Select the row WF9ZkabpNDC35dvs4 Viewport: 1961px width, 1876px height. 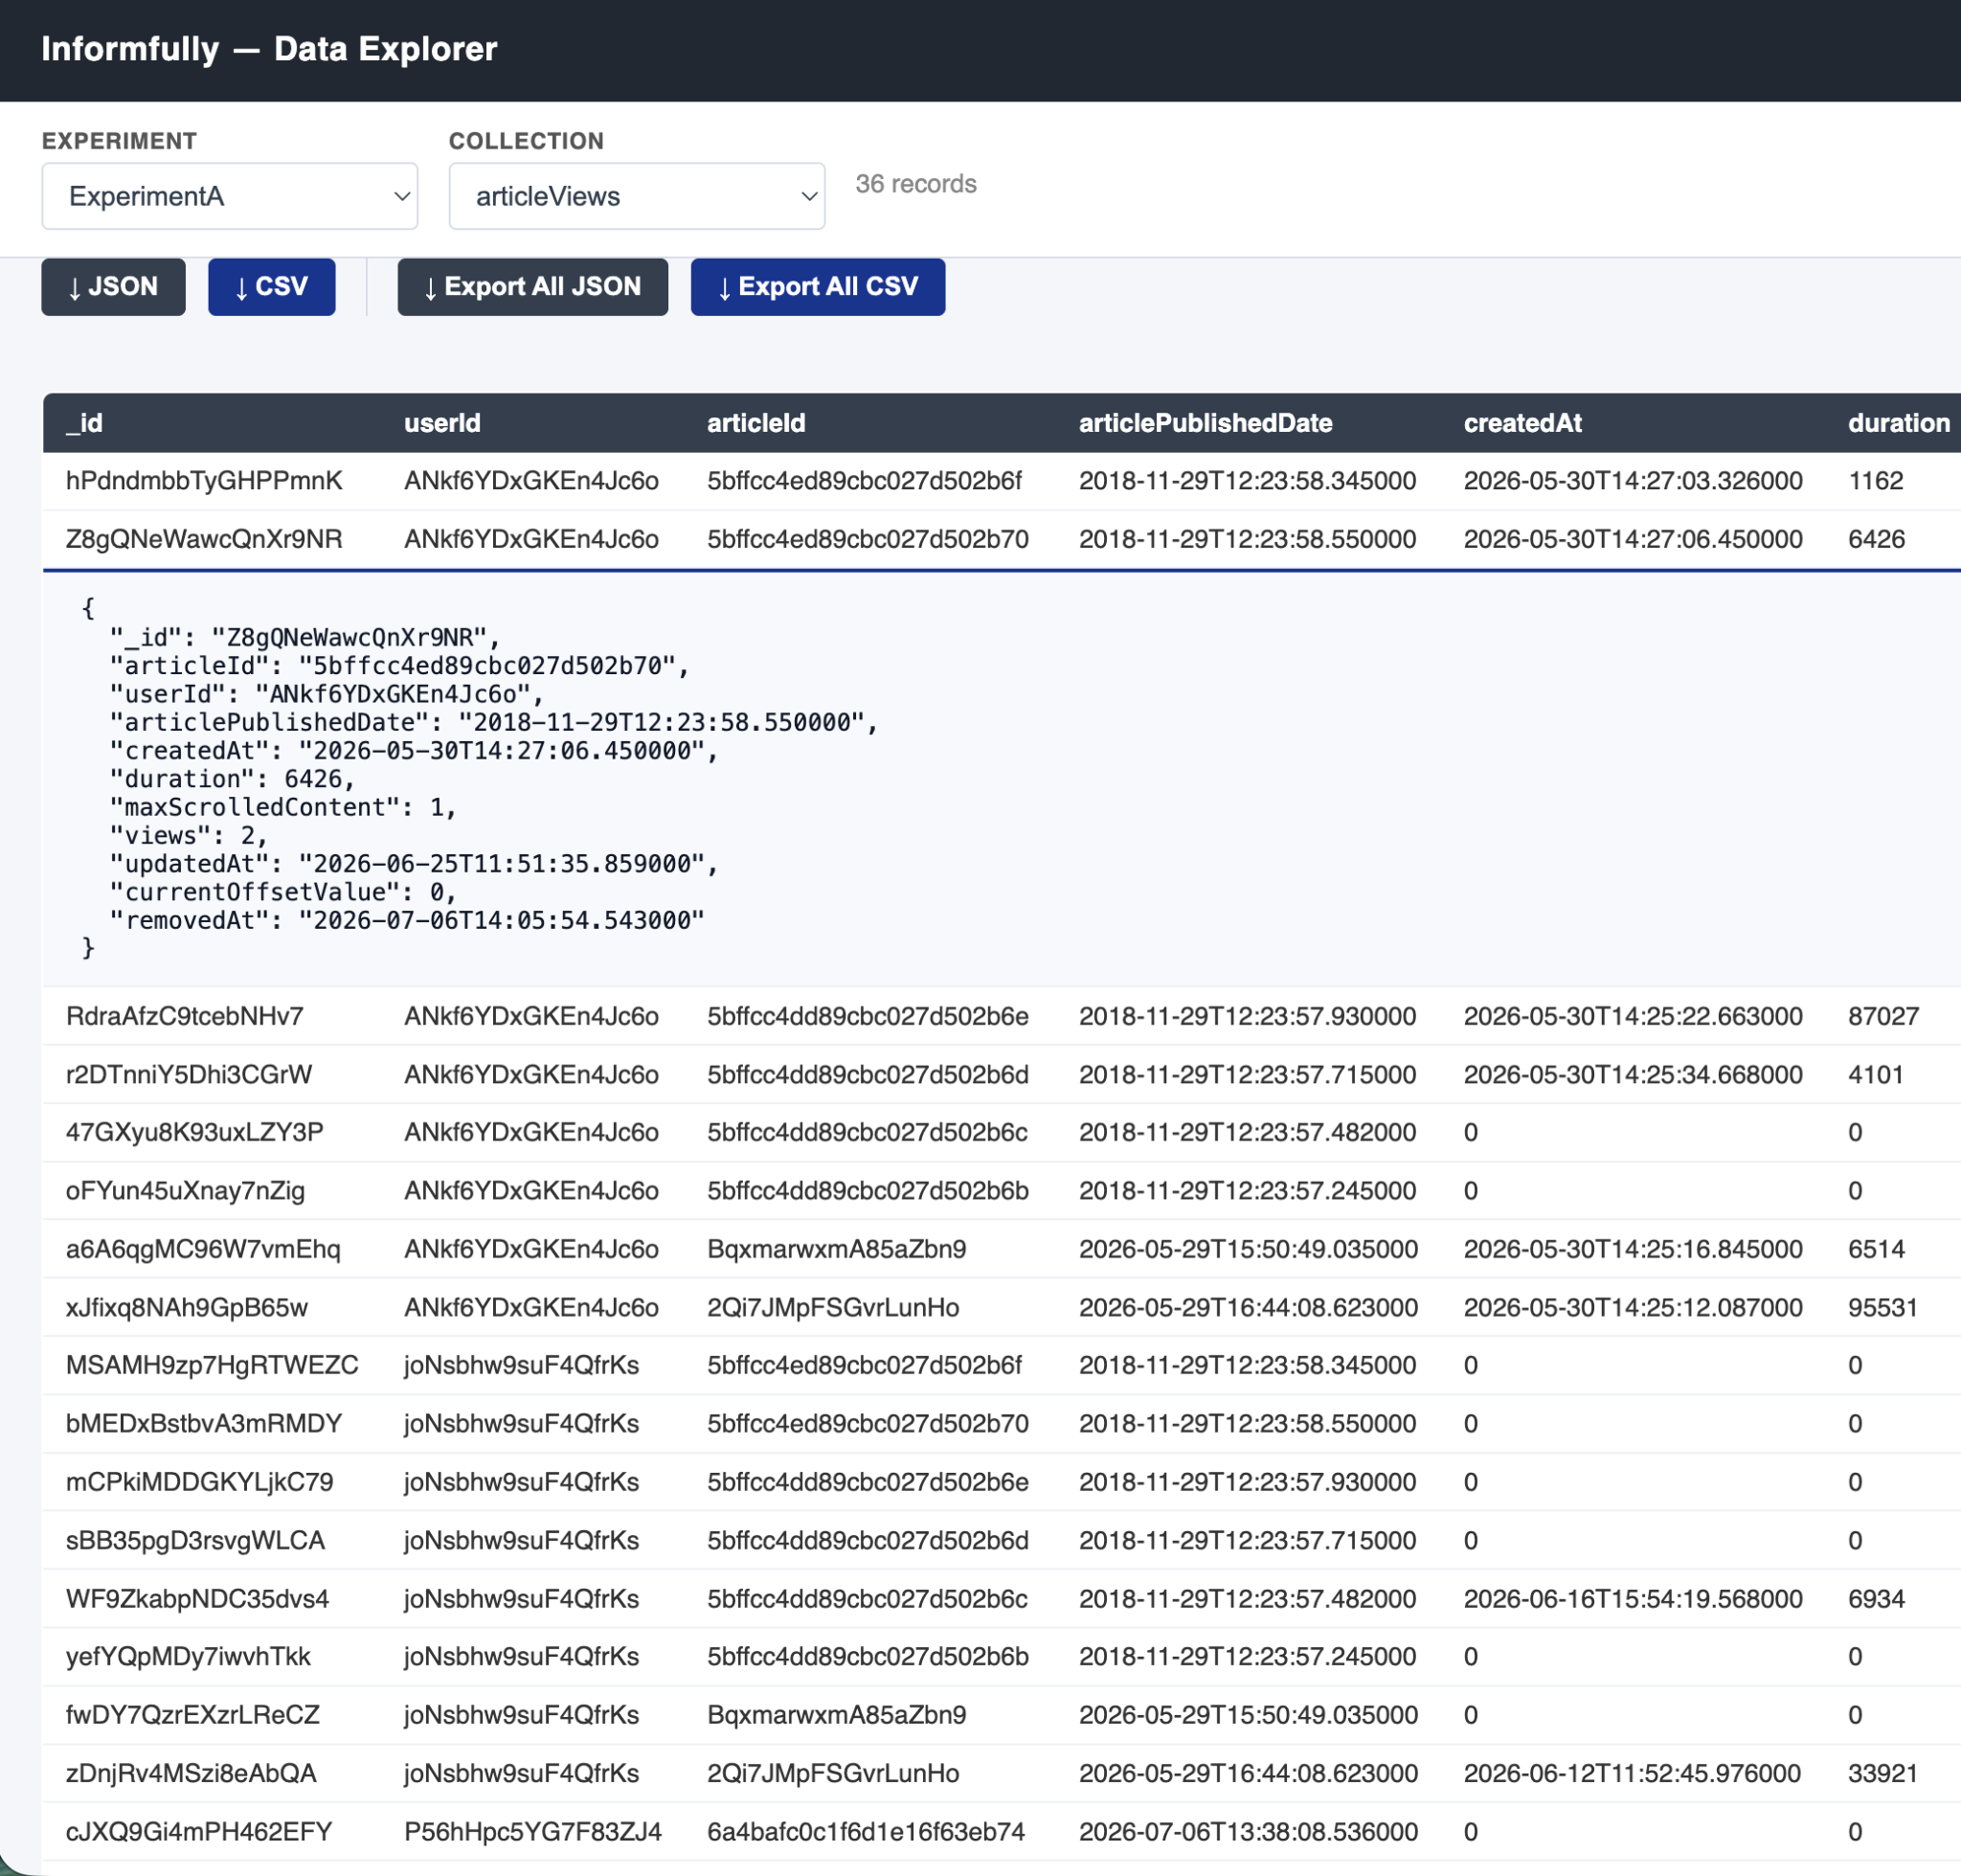(1001, 1598)
